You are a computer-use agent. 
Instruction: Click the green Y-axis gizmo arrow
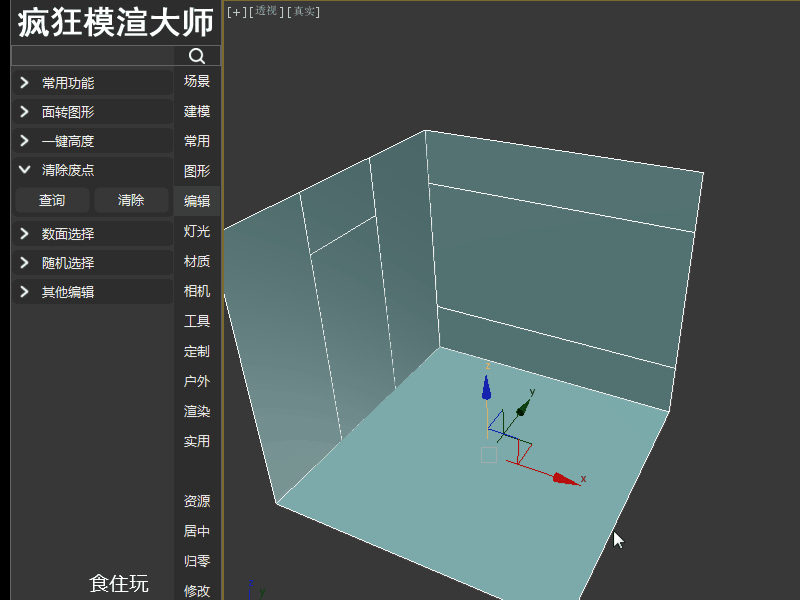click(x=523, y=408)
